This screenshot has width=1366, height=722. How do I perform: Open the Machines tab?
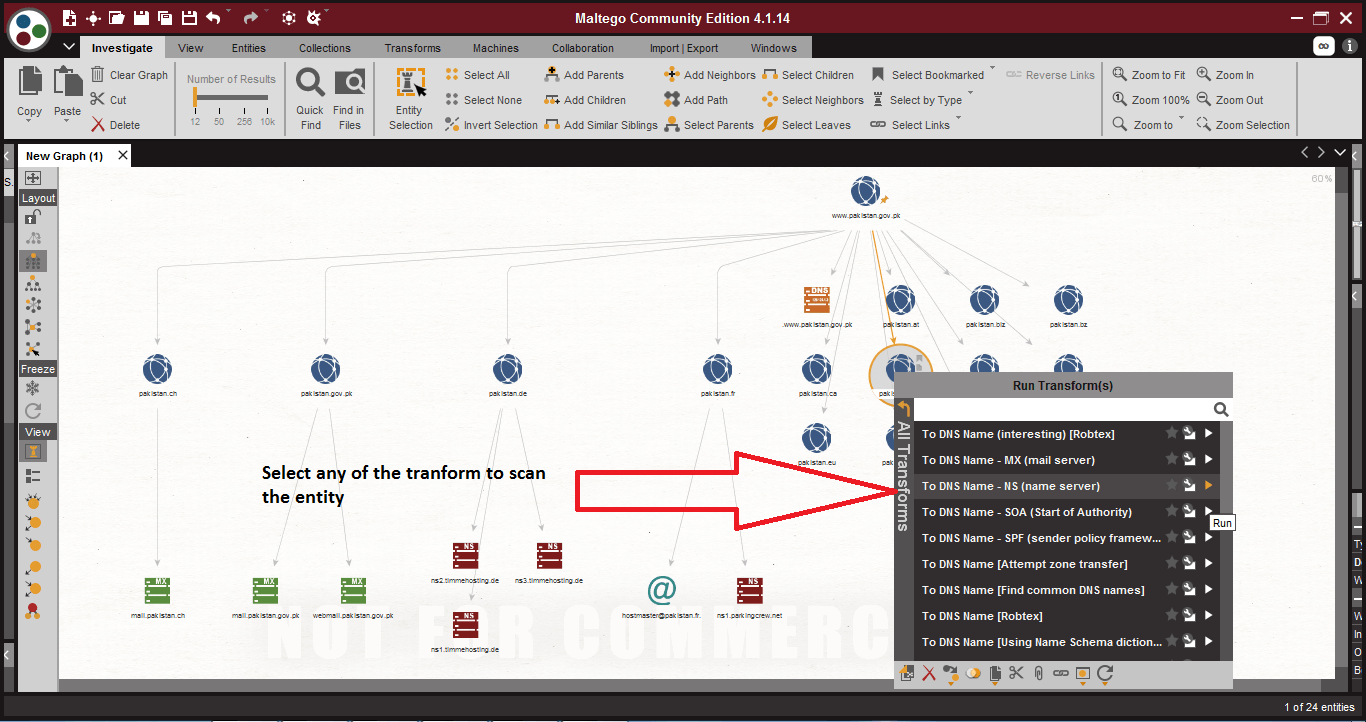[x=496, y=48]
